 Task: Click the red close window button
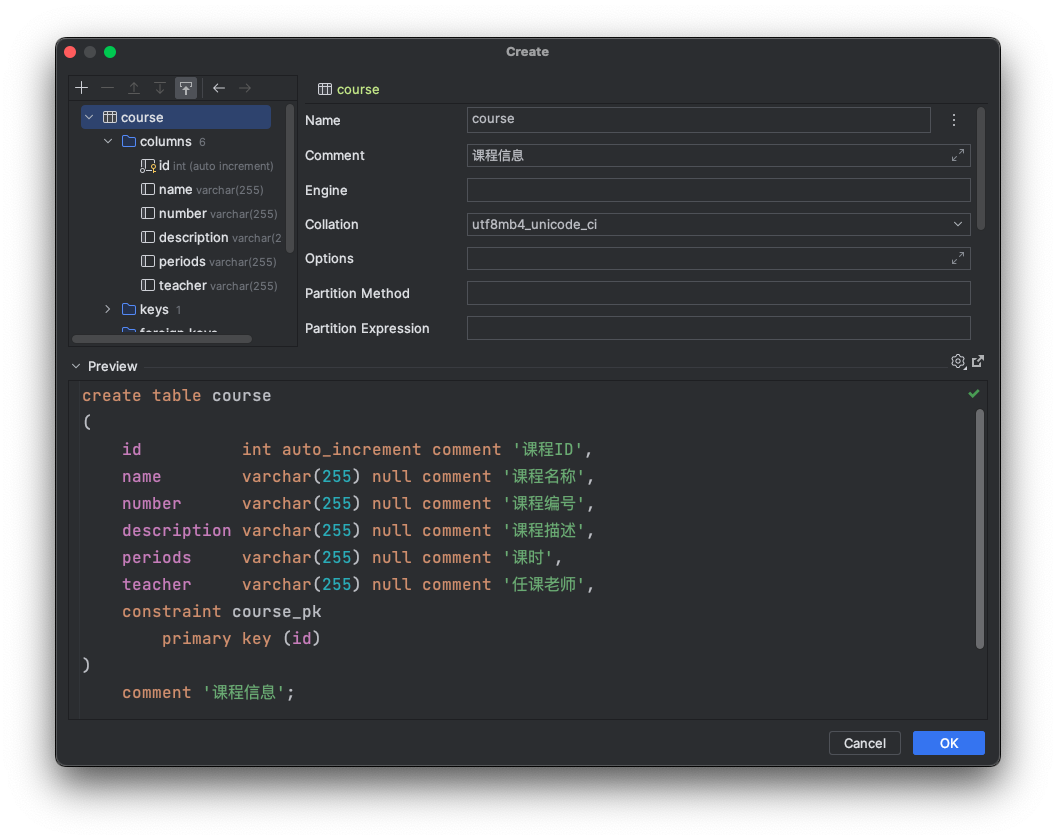pos(70,52)
